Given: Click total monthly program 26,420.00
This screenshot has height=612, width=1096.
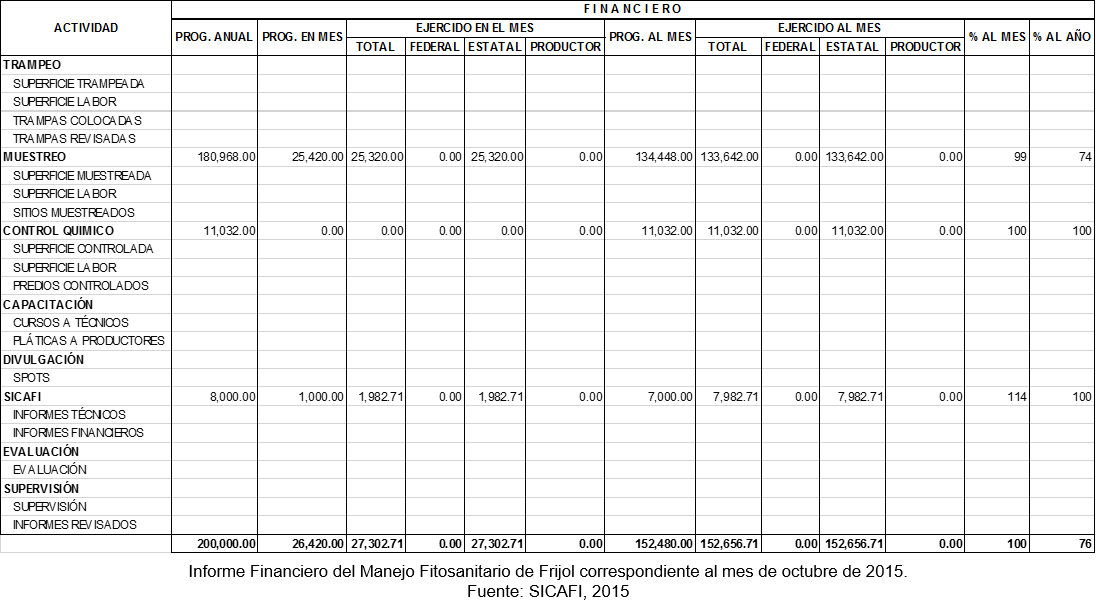Looking at the screenshot, I should tap(317, 544).
